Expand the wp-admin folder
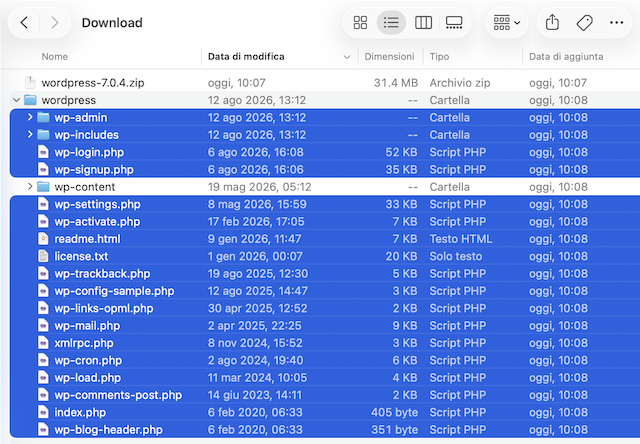Image resolution: width=640 pixels, height=444 pixels. [x=30, y=117]
